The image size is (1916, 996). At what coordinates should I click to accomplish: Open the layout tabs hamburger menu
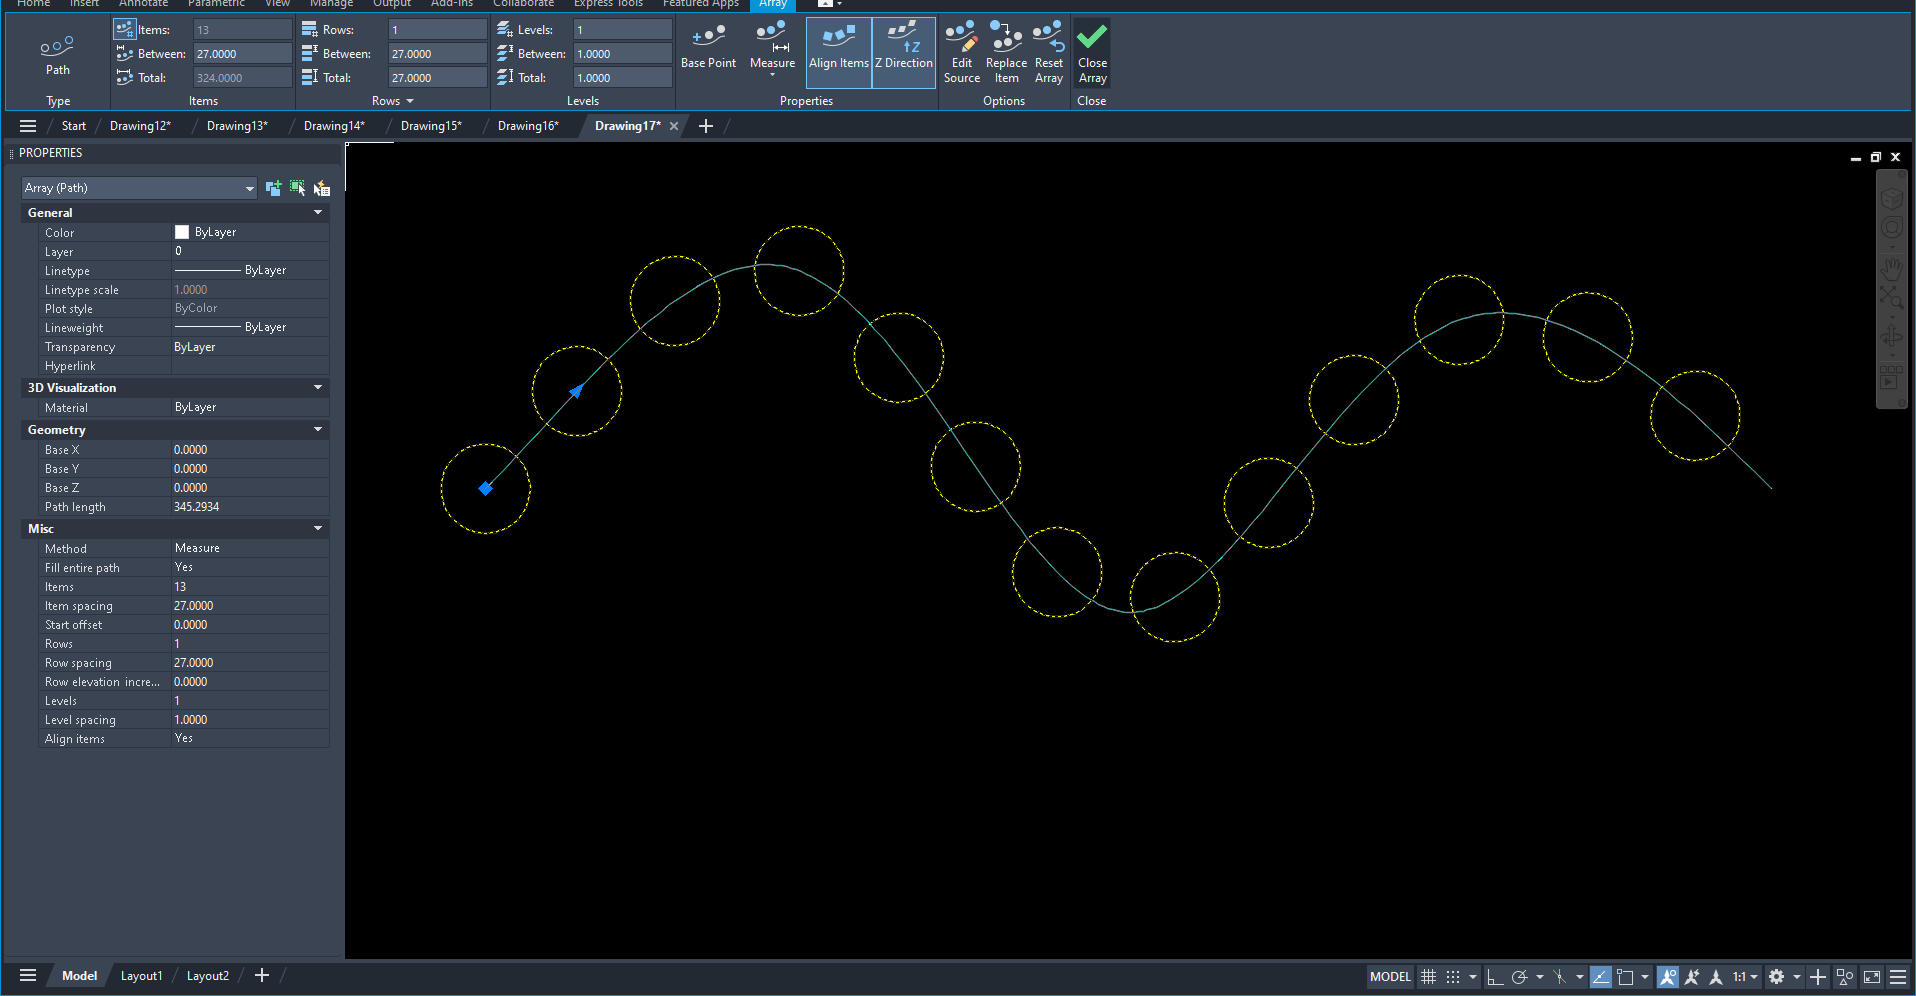pos(28,976)
